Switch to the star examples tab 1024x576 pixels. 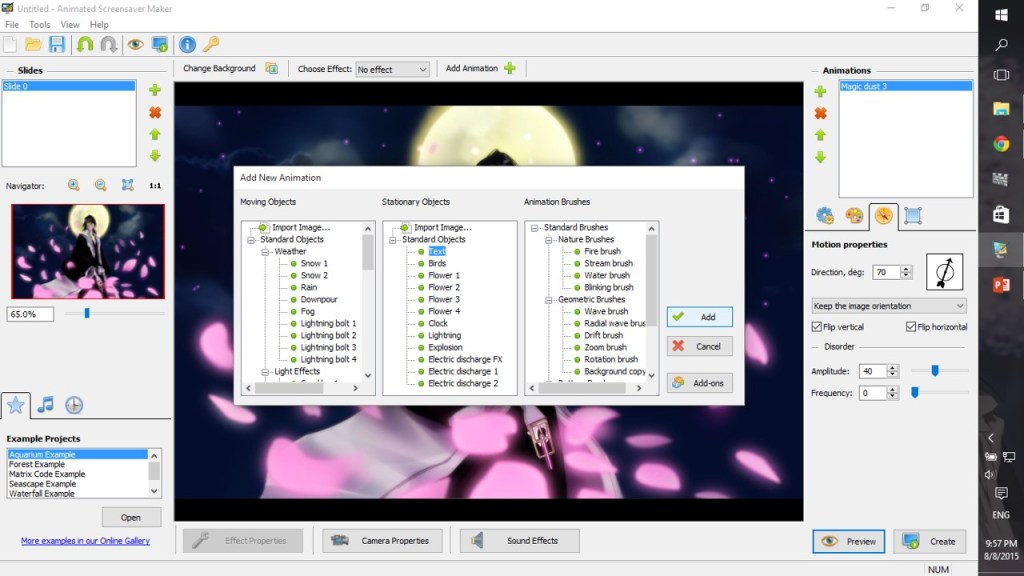16,405
